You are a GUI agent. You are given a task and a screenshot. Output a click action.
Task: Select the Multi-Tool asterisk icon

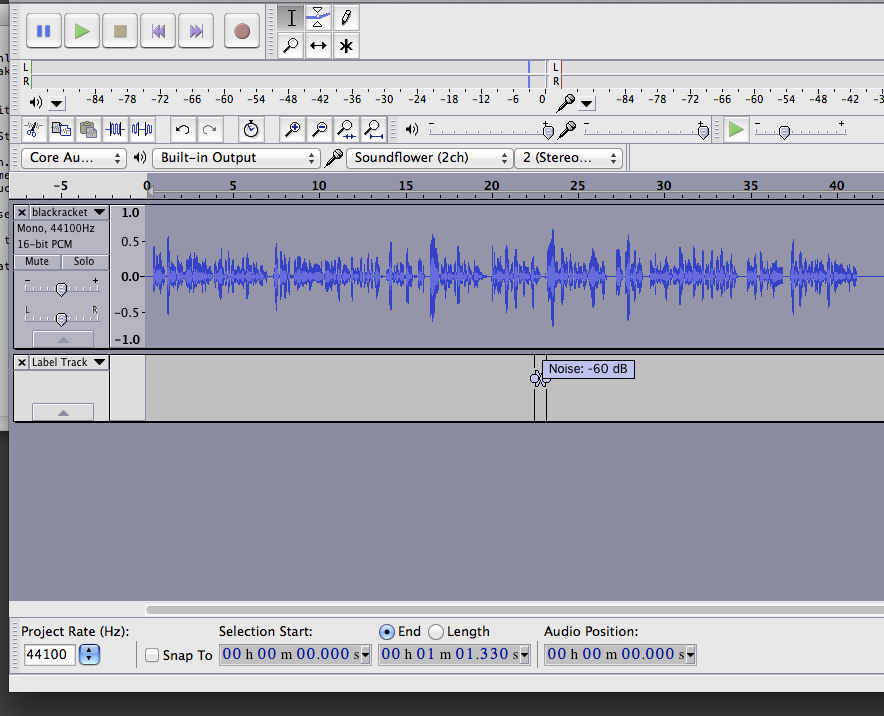coord(346,45)
